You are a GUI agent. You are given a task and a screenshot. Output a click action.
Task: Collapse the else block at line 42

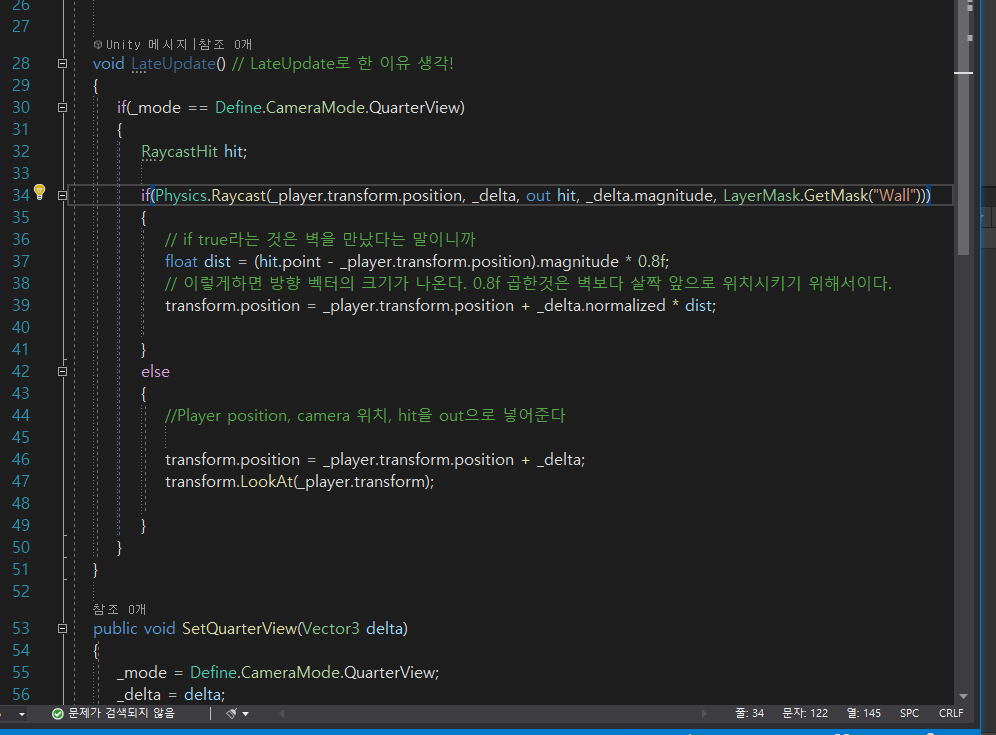point(62,372)
